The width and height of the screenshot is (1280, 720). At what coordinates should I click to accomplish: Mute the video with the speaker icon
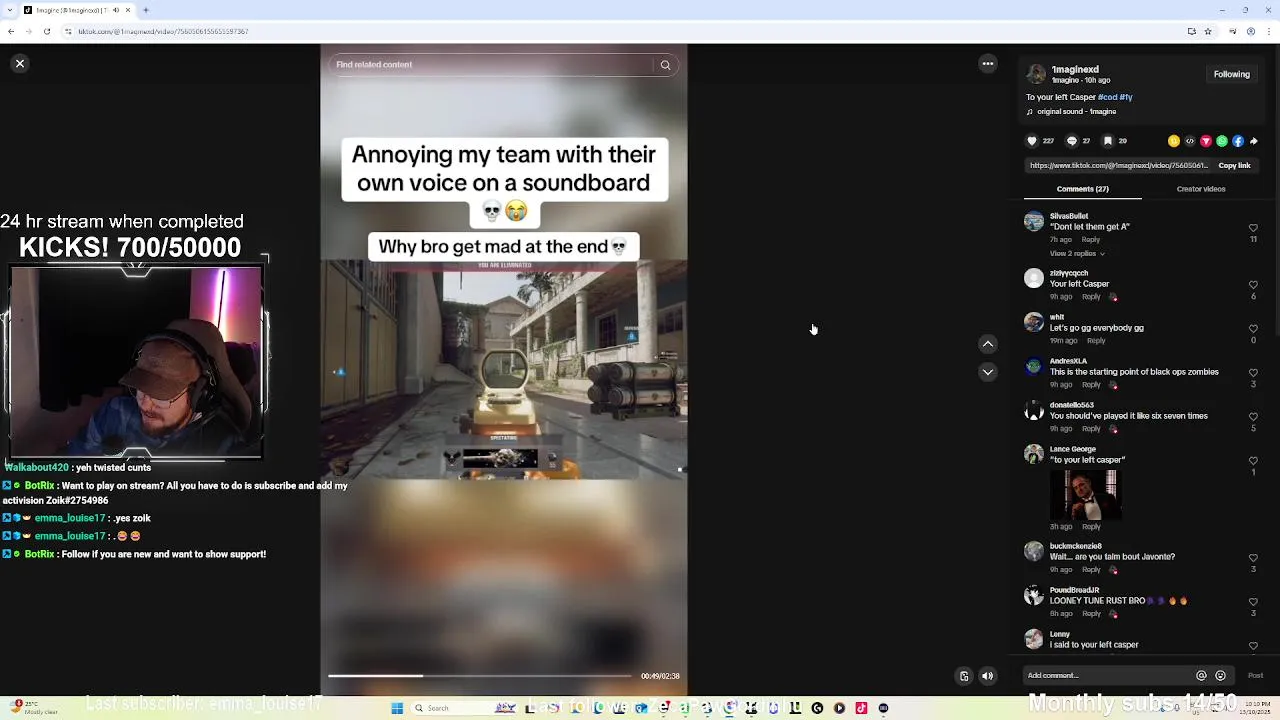(988, 676)
